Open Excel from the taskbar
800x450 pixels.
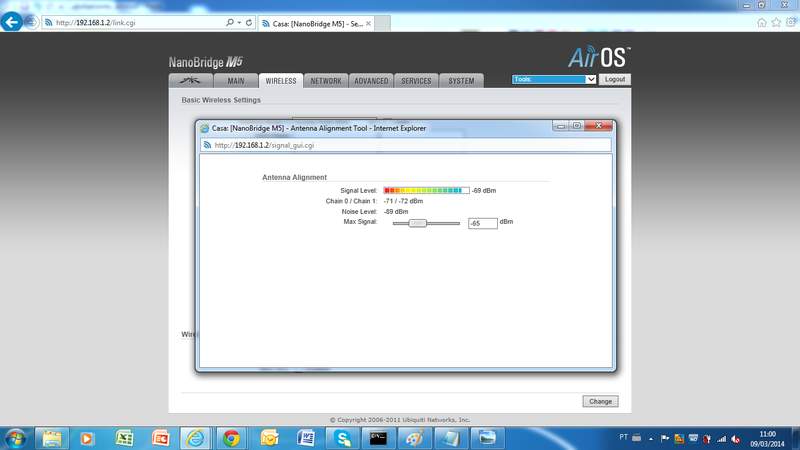[x=124, y=438]
